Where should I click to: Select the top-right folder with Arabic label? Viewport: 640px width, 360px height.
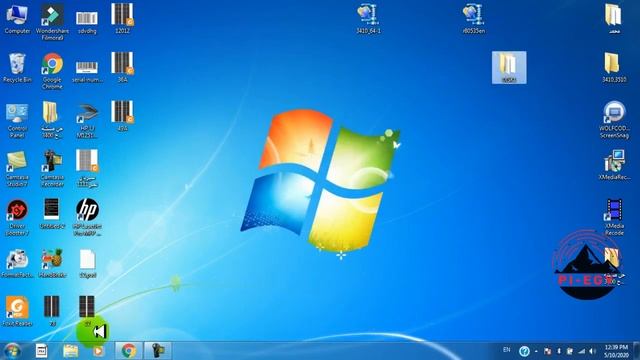pyautogui.click(x=614, y=19)
